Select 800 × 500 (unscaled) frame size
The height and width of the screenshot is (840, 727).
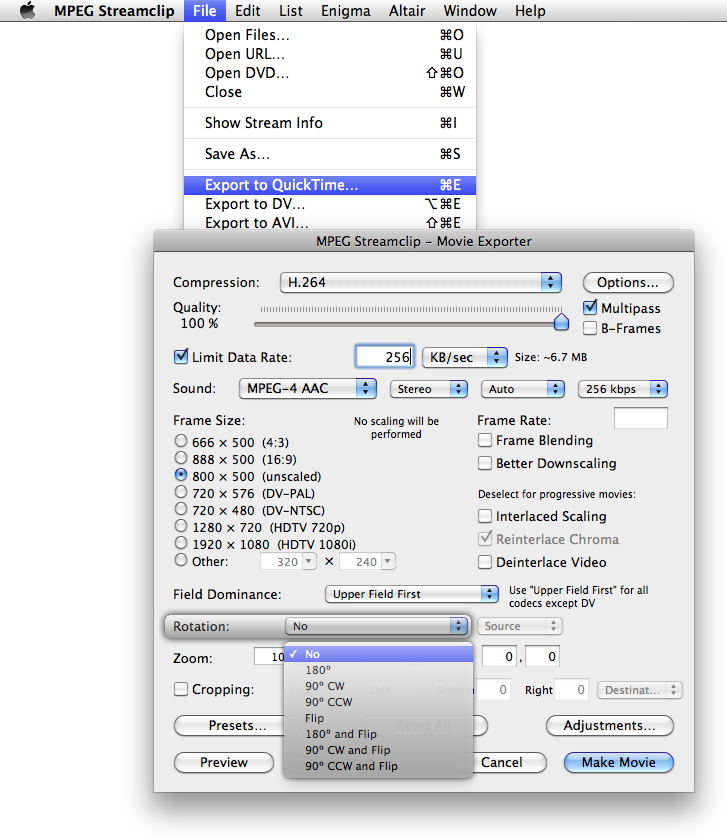point(181,475)
